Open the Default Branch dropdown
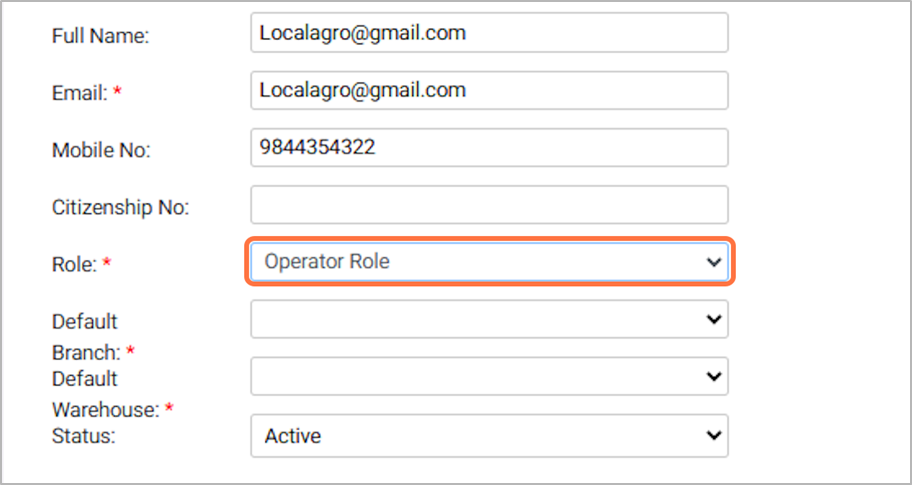This screenshot has width=912, height=485. click(x=480, y=320)
